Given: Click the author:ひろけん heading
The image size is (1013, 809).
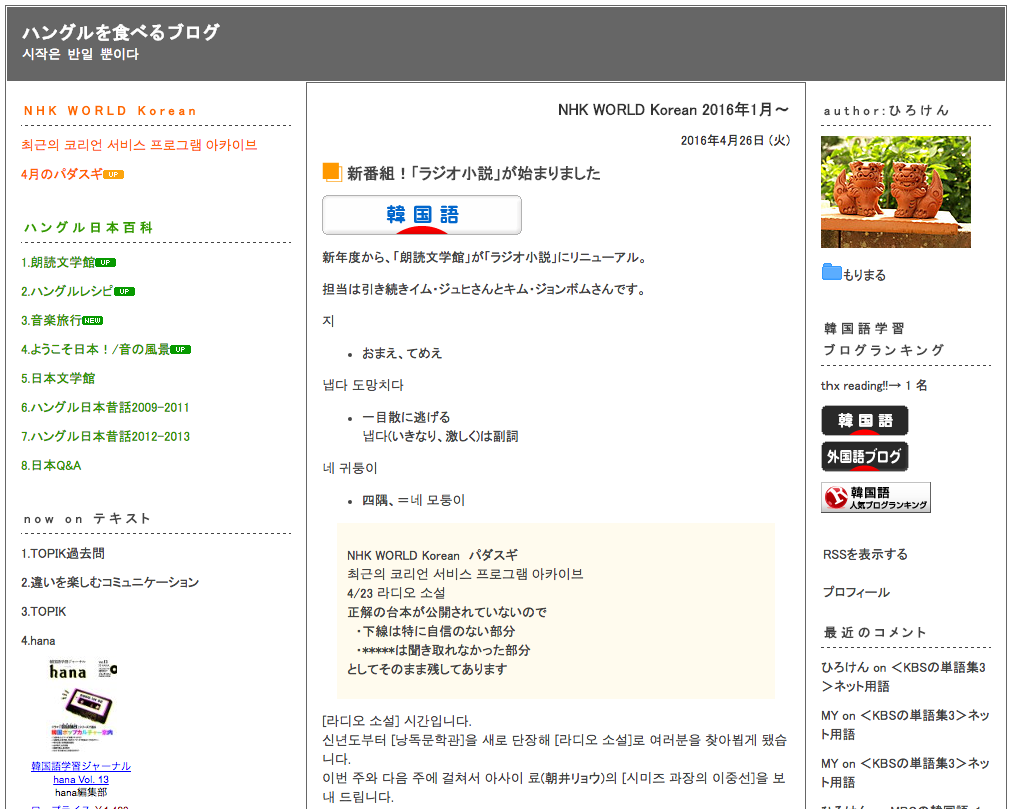Looking at the screenshot, I should 886,110.
